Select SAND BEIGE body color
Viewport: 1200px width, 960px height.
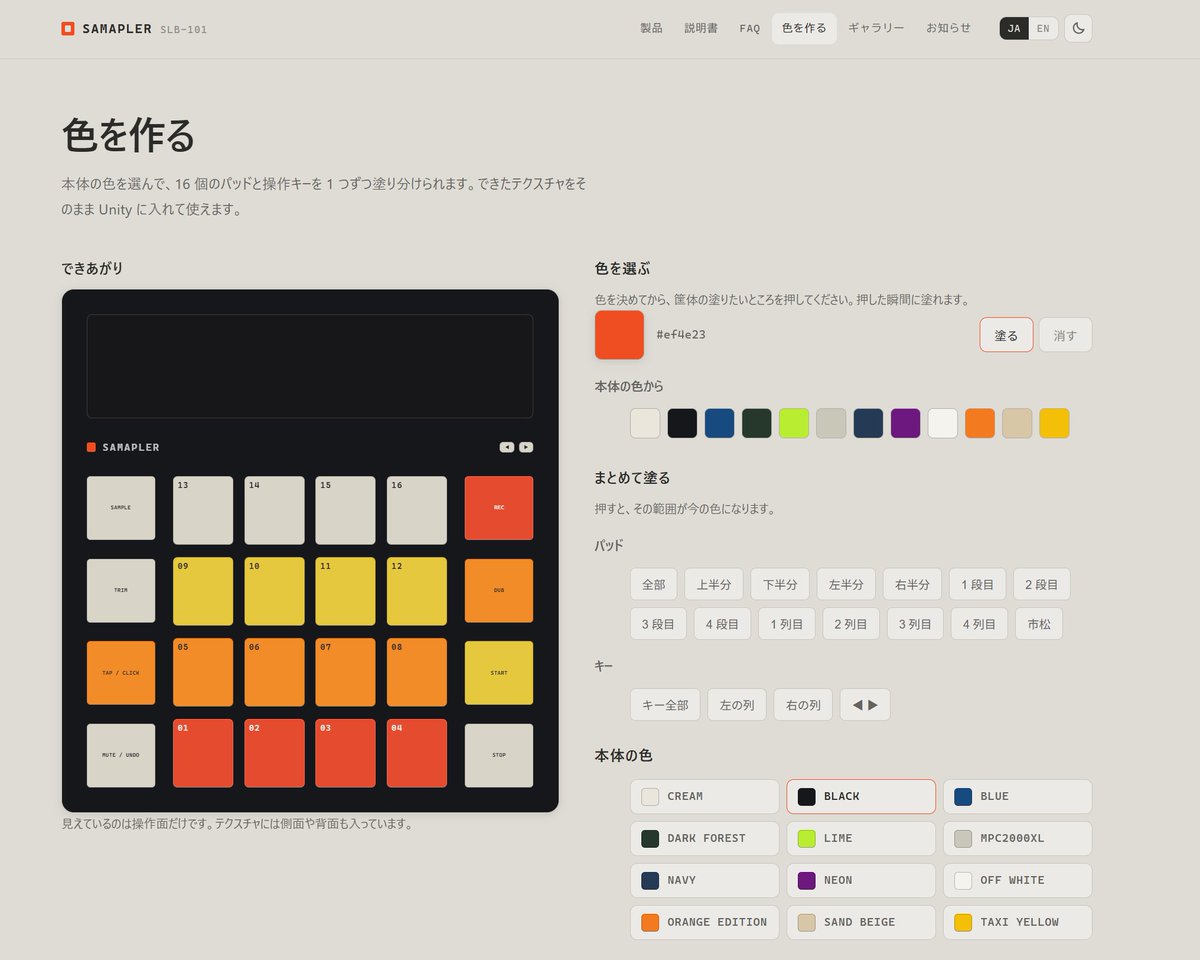[861, 922]
